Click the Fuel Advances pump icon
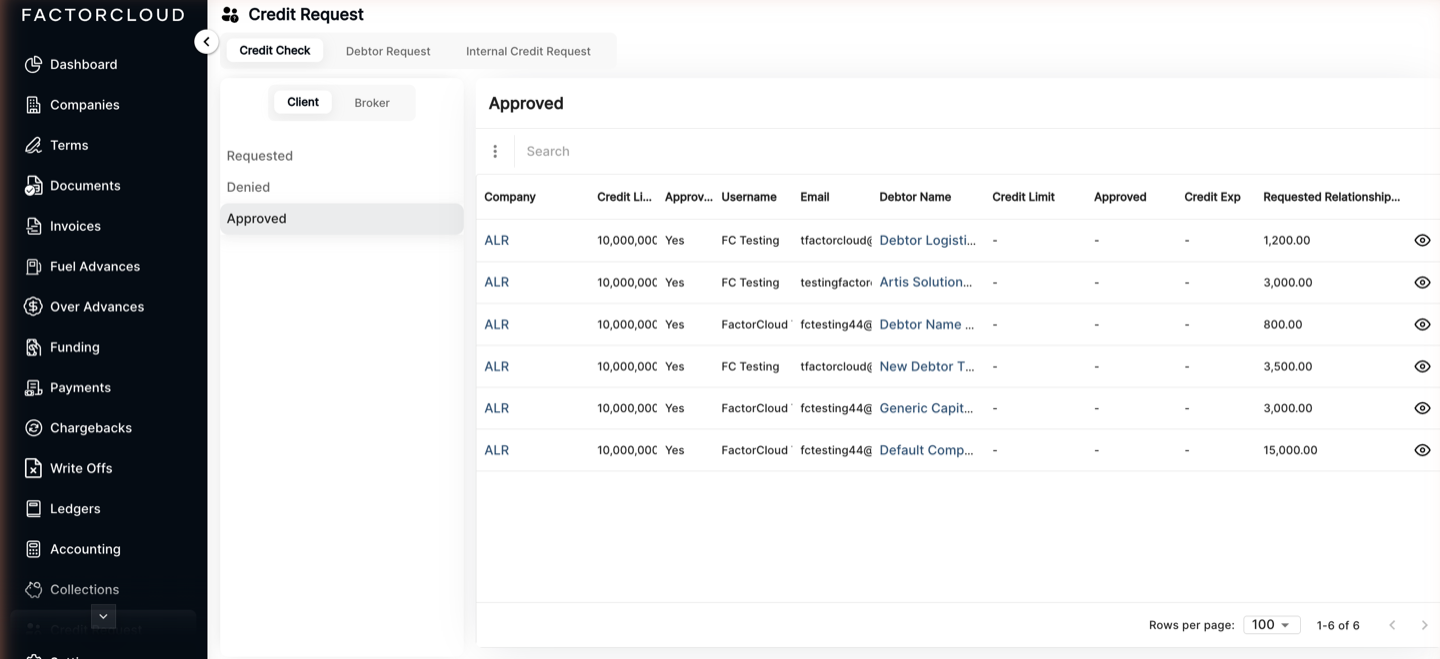The height and width of the screenshot is (659, 1440). point(33,266)
